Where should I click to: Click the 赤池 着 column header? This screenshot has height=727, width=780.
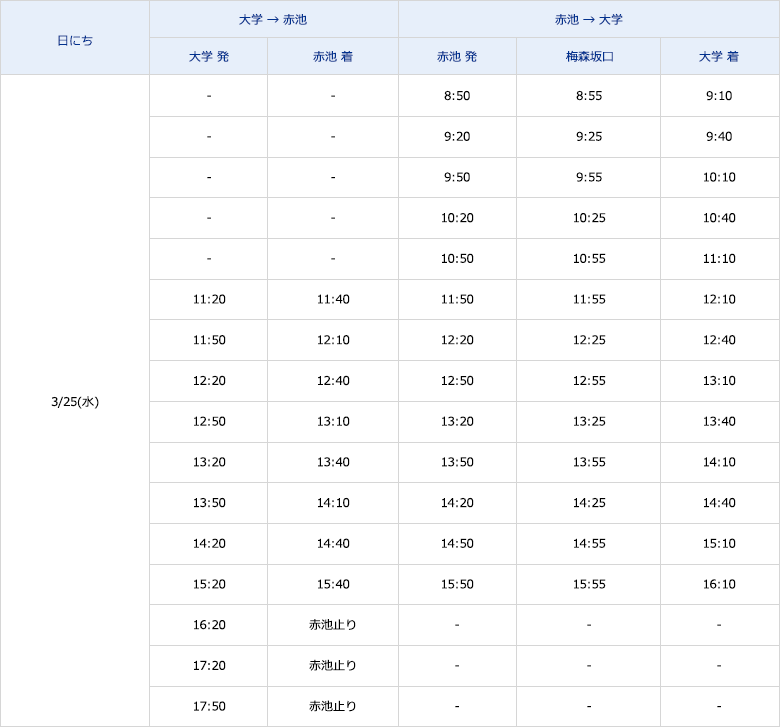333,56
